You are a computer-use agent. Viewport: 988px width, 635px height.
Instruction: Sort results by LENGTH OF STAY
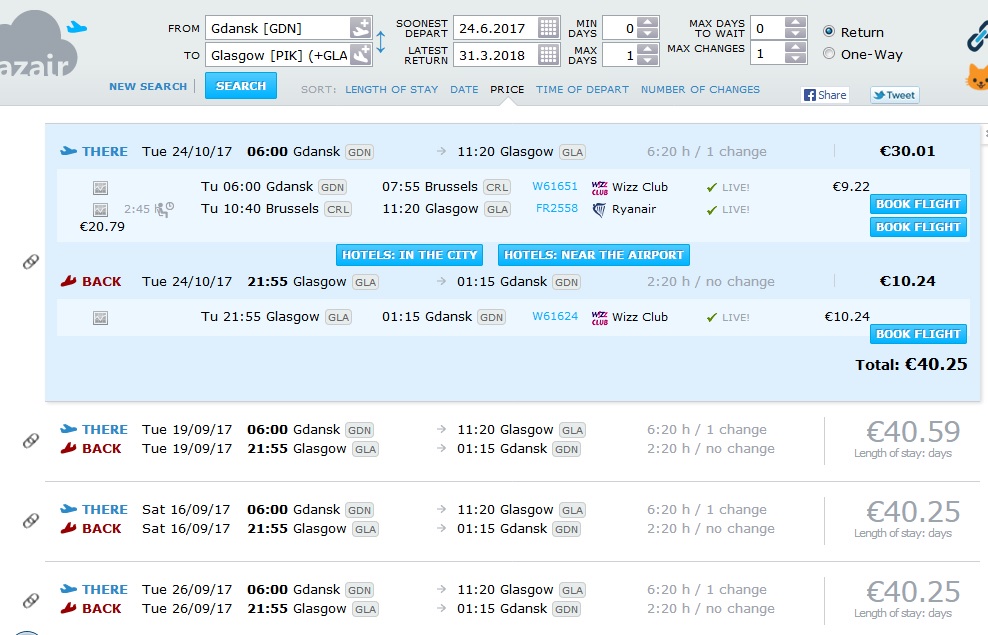(391, 89)
